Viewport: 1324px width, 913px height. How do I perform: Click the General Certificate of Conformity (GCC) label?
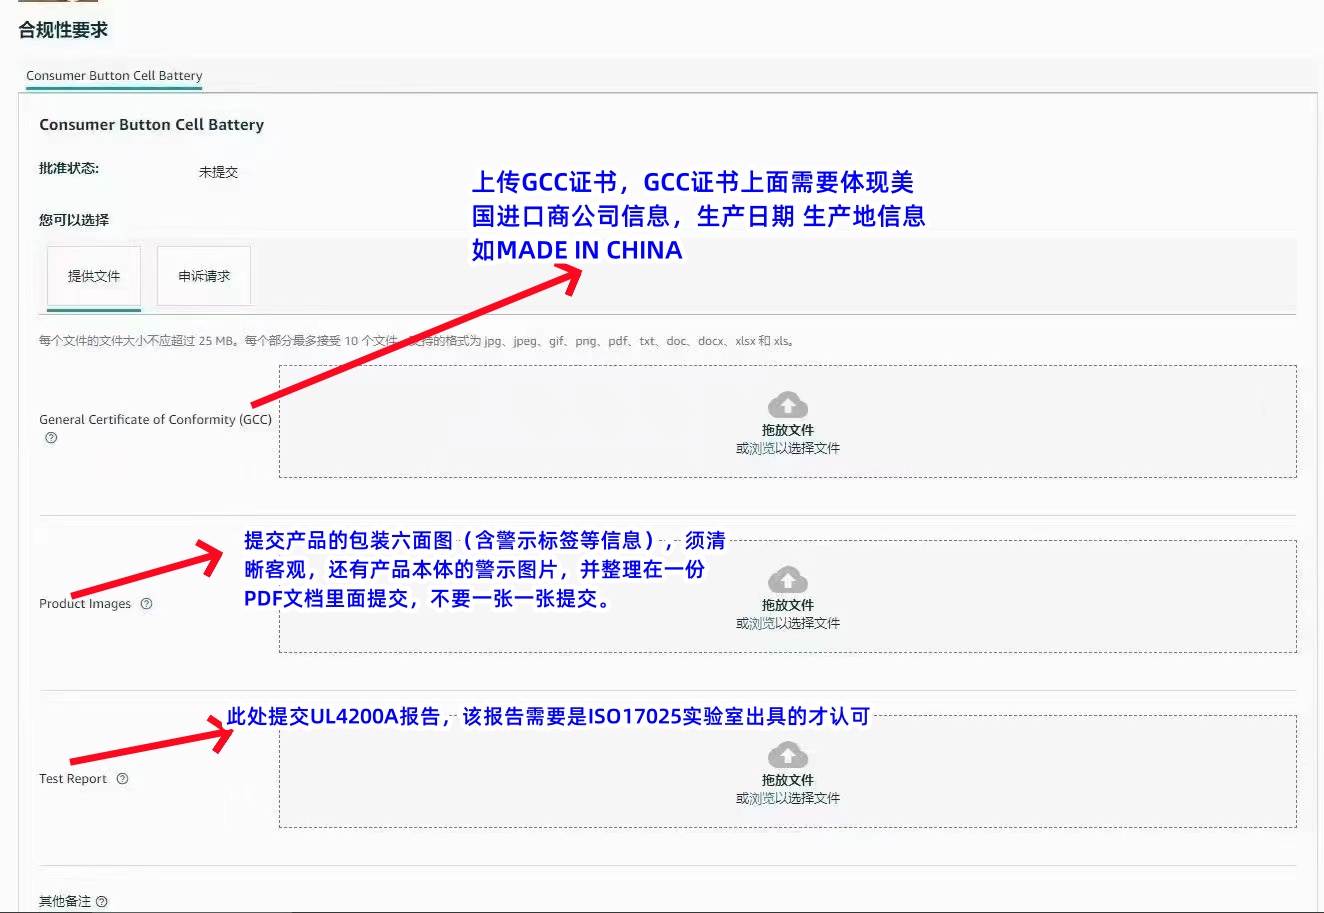tap(155, 420)
